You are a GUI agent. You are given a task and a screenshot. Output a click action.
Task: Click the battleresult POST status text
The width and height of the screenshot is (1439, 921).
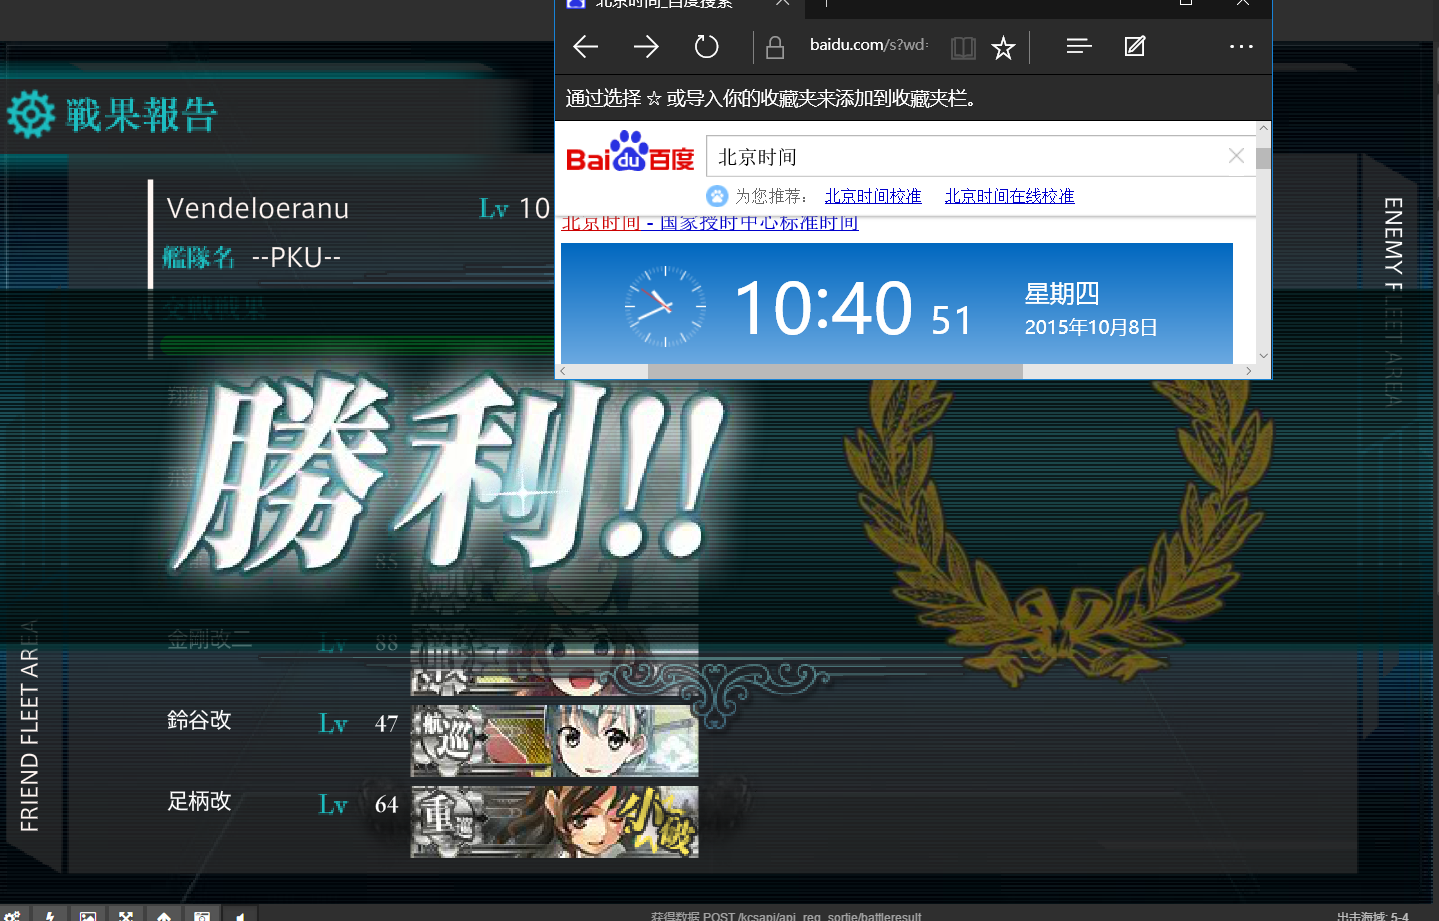coord(786,916)
